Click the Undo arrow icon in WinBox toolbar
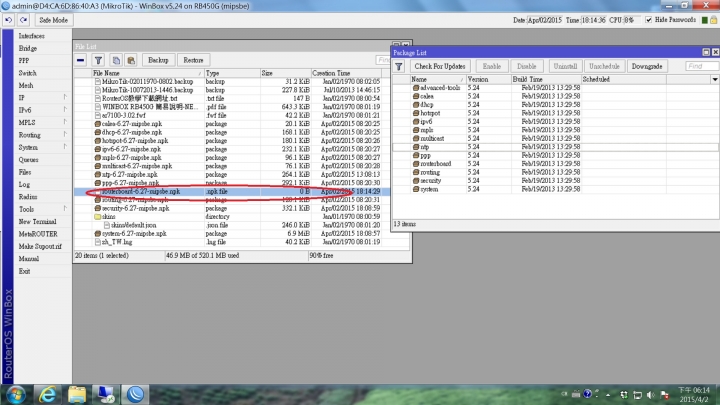The height and width of the screenshot is (405, 720). [8, 20]
